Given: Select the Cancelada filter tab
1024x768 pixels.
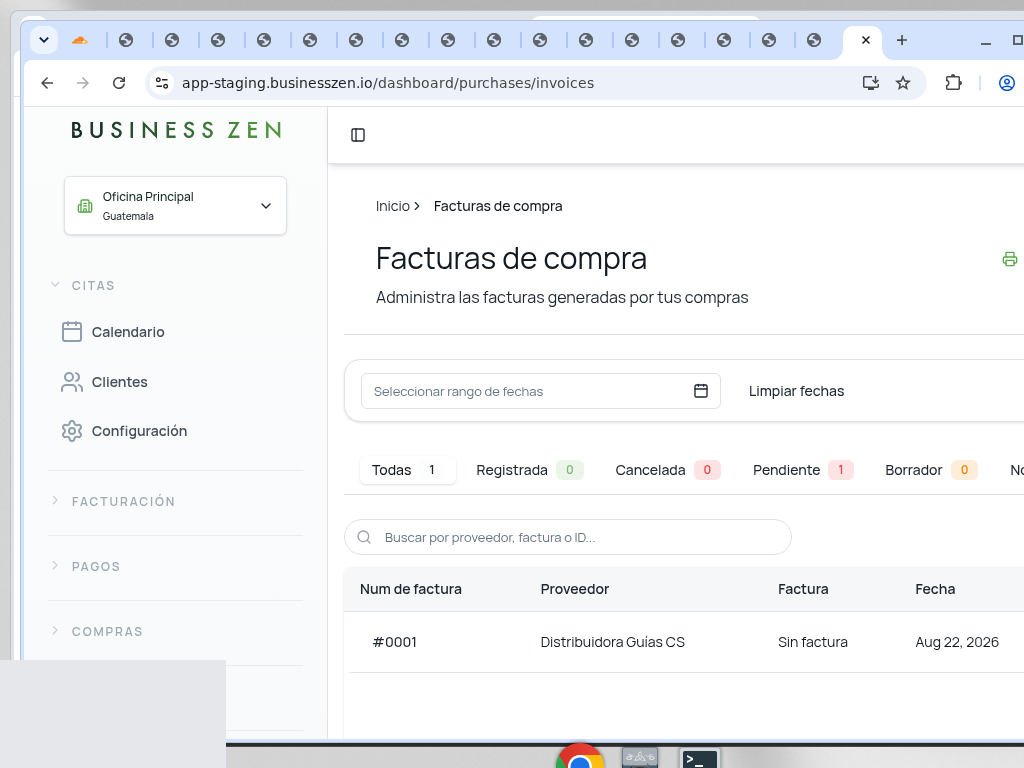Looking at the screenshot, I should click(x=667, y=470).
